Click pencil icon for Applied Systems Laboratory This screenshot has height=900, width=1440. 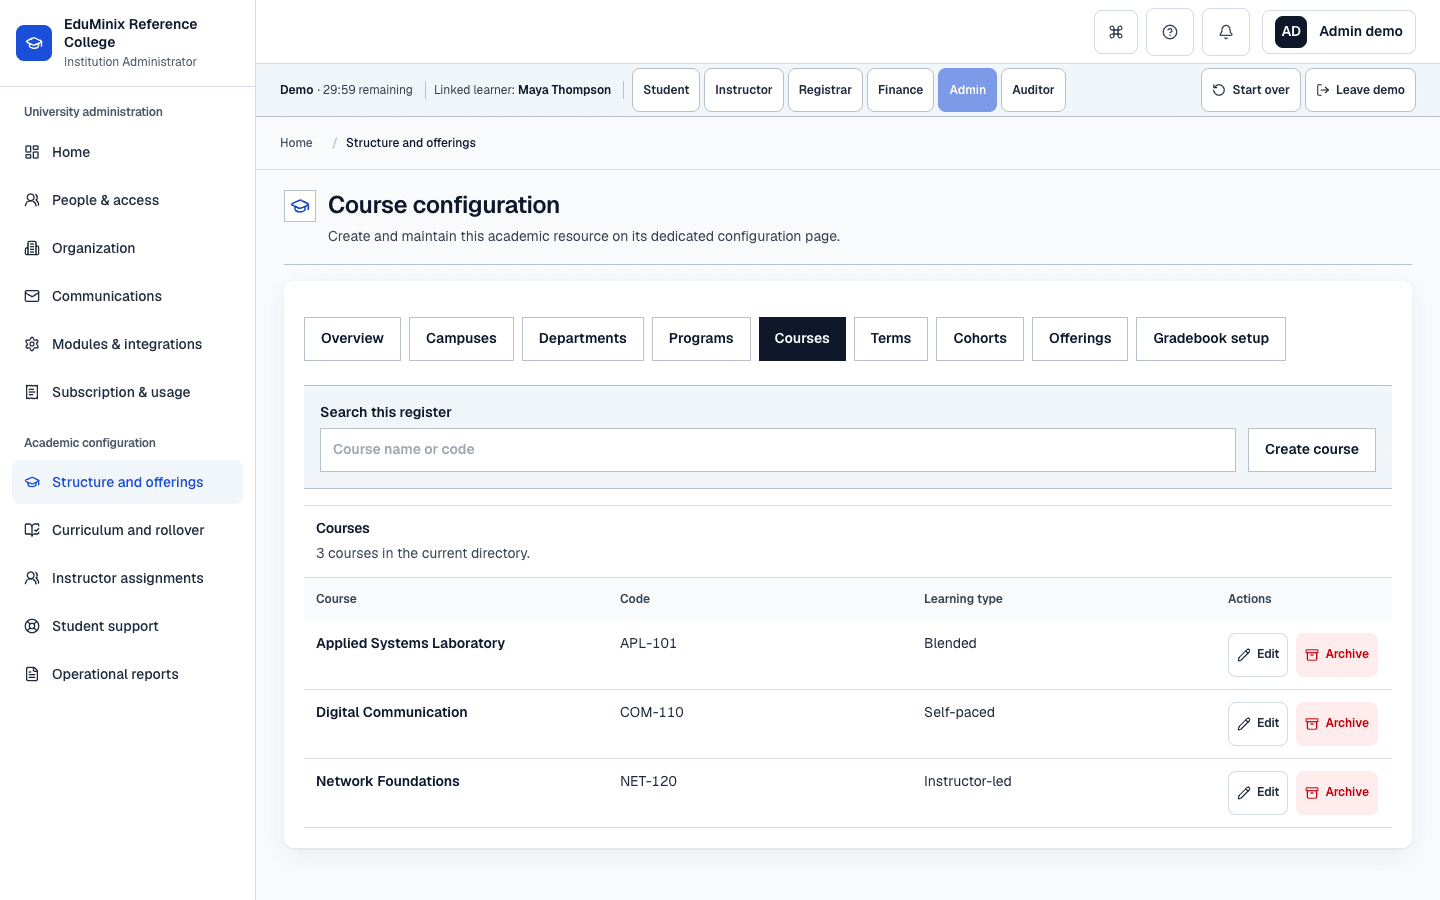coord(1244,655)
